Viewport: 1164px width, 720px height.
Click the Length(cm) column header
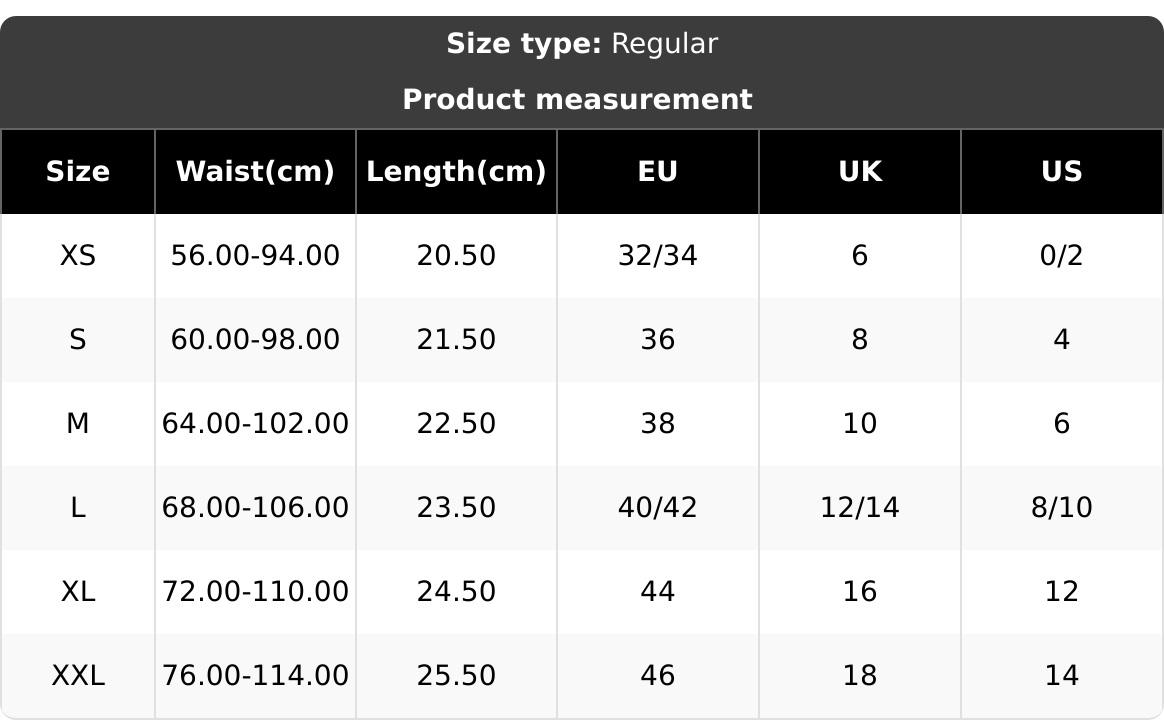456,172
